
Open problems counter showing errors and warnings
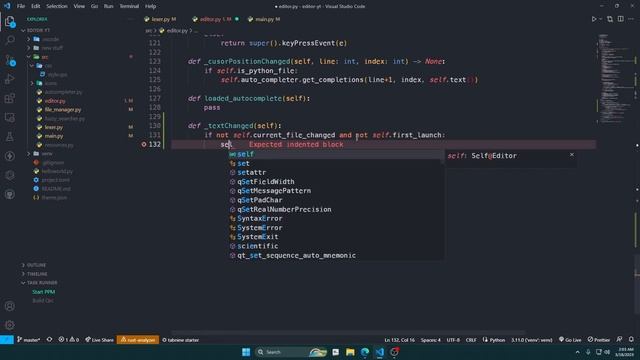69,340
